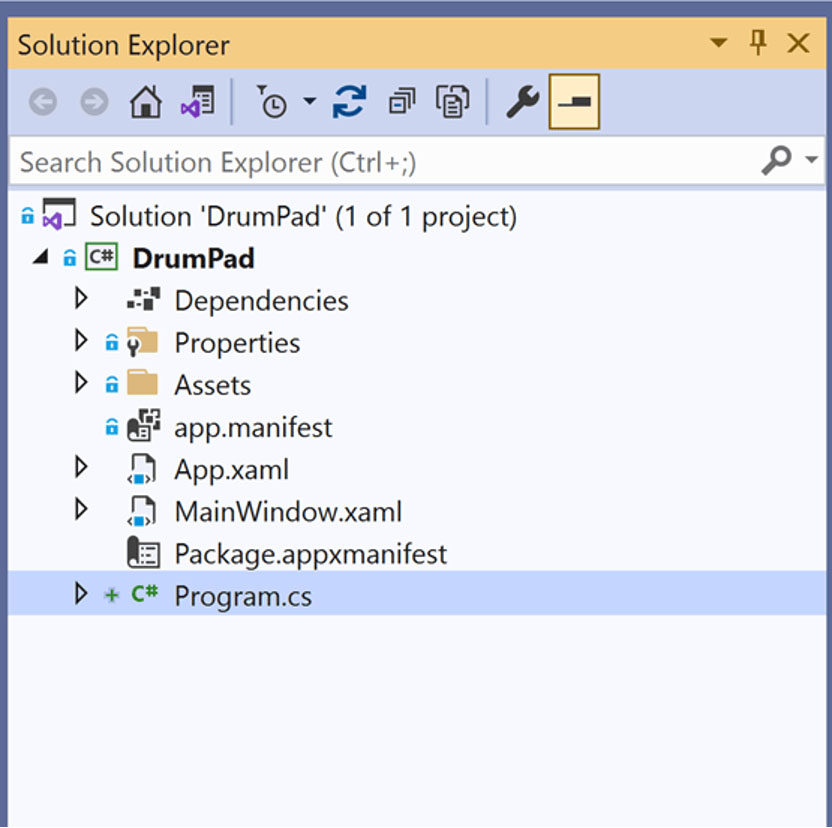Click the MainWindow.xaml file icon
The height and width of the screenshot is (828, 832).
click(x=142, y=511)
